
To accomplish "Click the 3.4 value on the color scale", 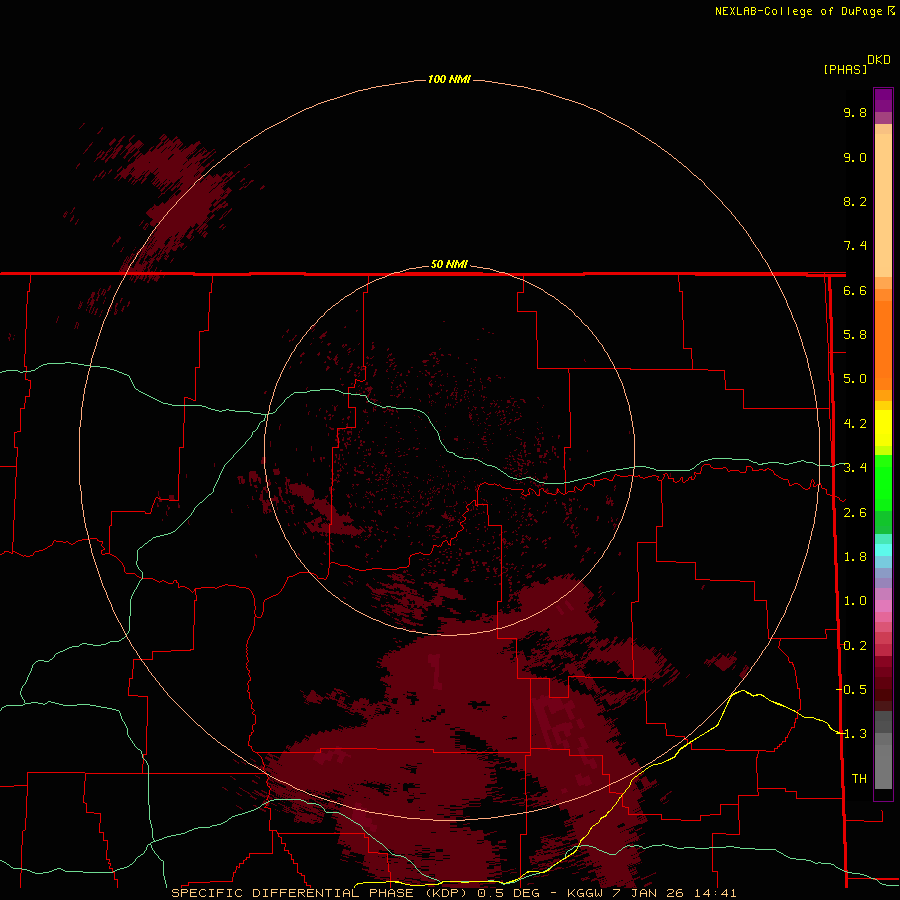I will click(855, 468).
